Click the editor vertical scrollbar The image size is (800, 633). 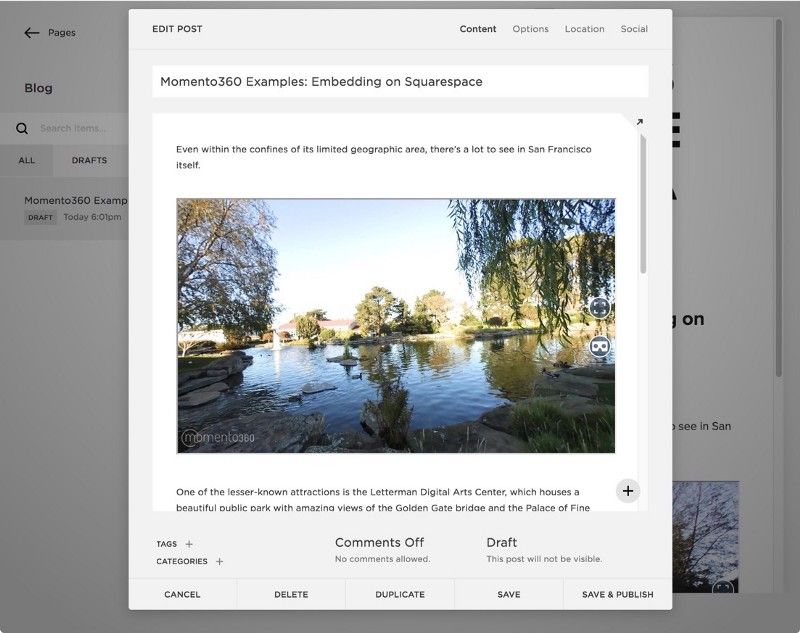coord(643,204)
